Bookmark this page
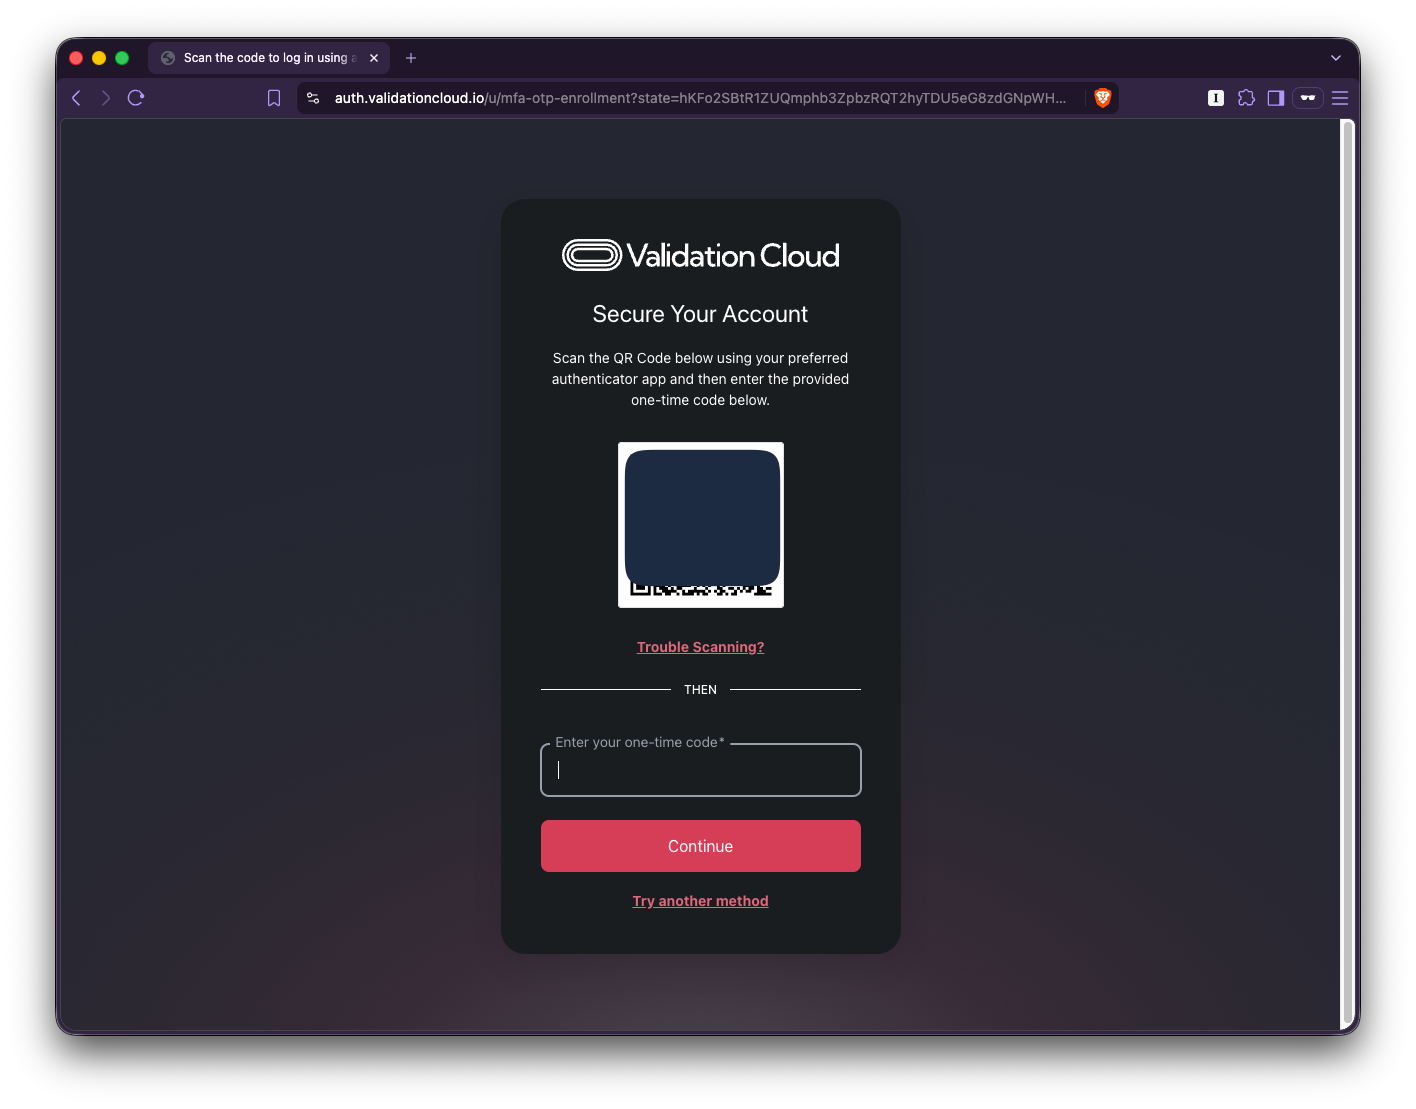 274,98
